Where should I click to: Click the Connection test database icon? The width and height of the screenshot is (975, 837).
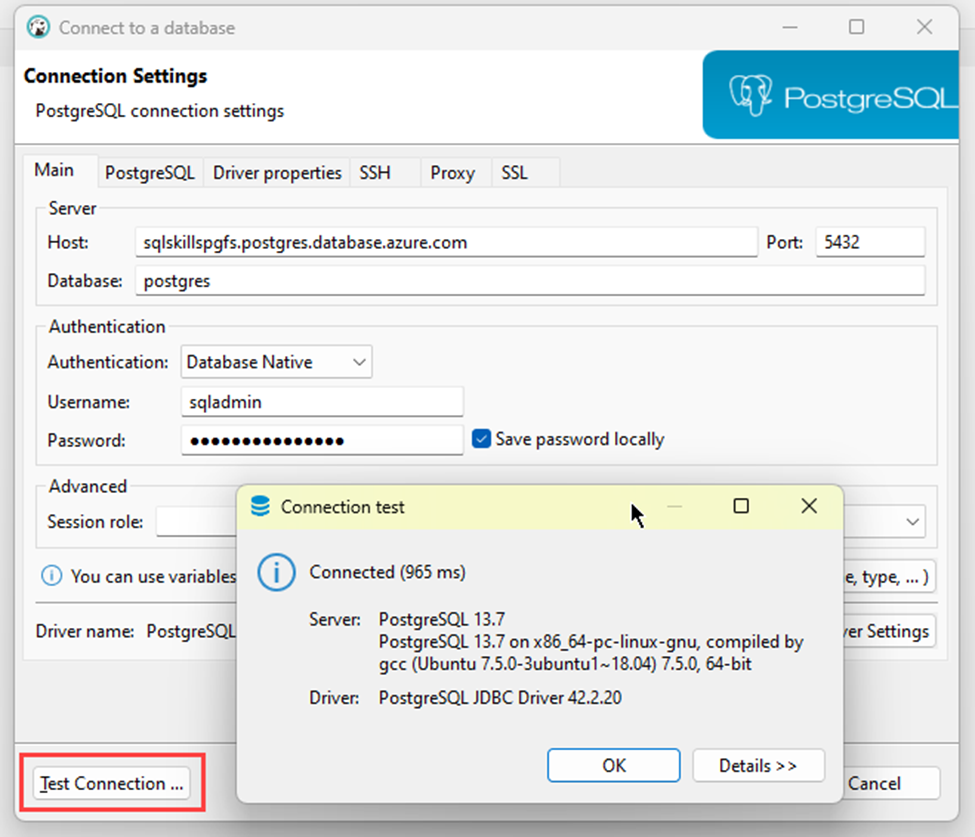260,507
